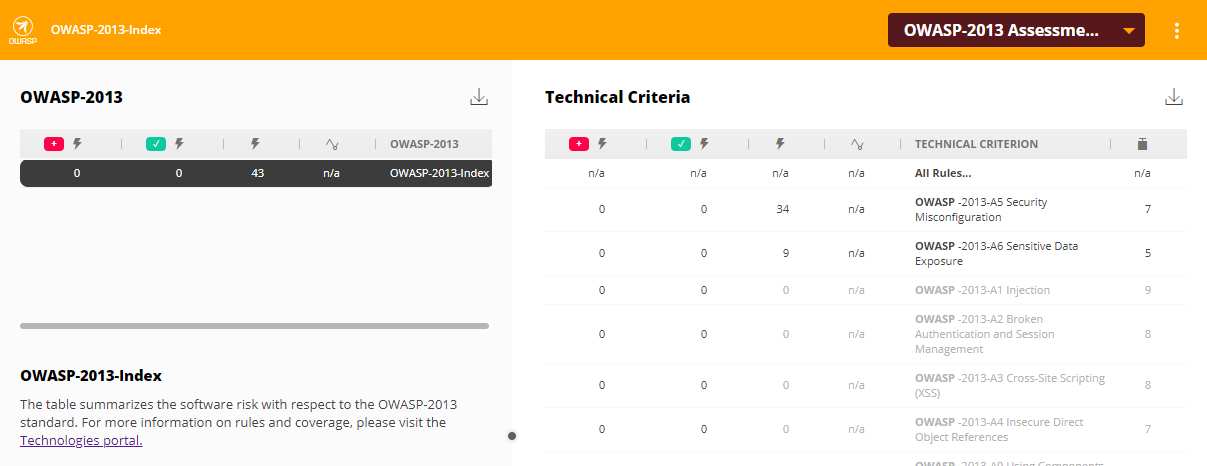Open the Technologies portal link

tap(81, 440)
